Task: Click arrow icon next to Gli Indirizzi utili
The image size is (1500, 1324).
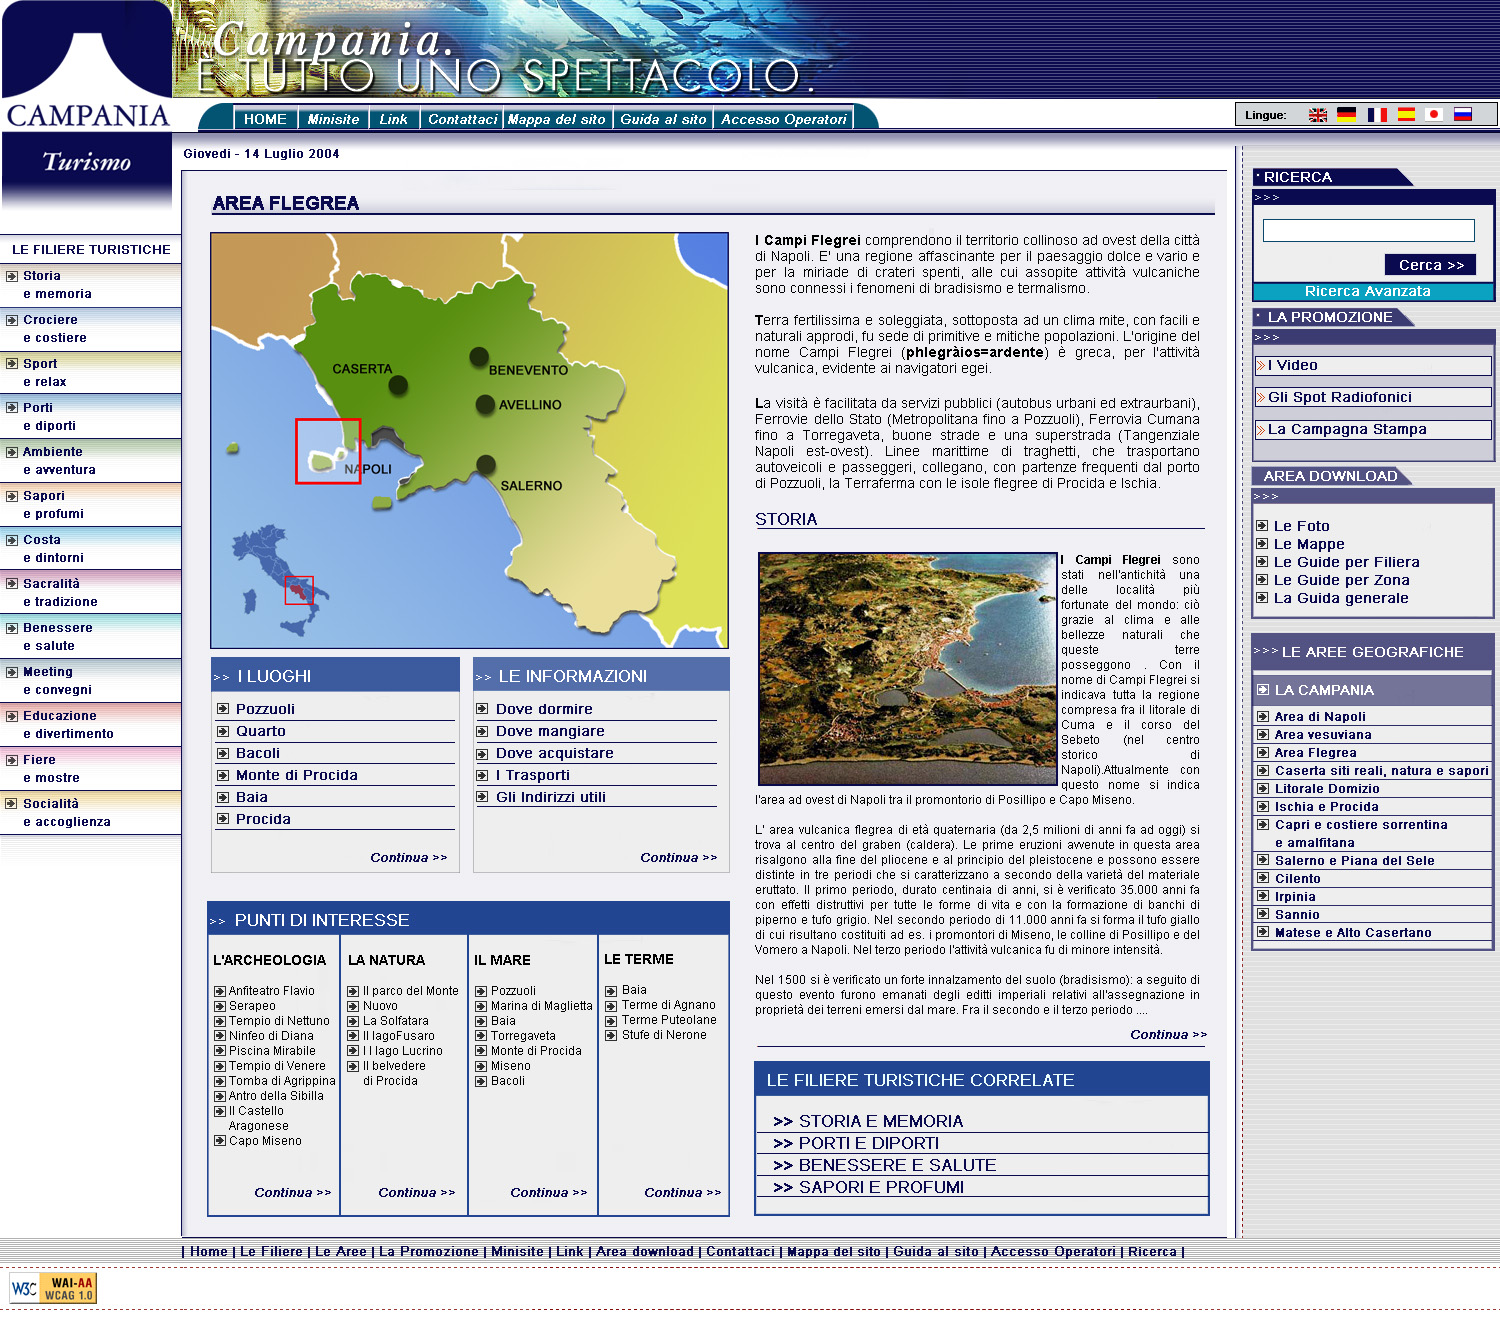Action: coord(482,797)
